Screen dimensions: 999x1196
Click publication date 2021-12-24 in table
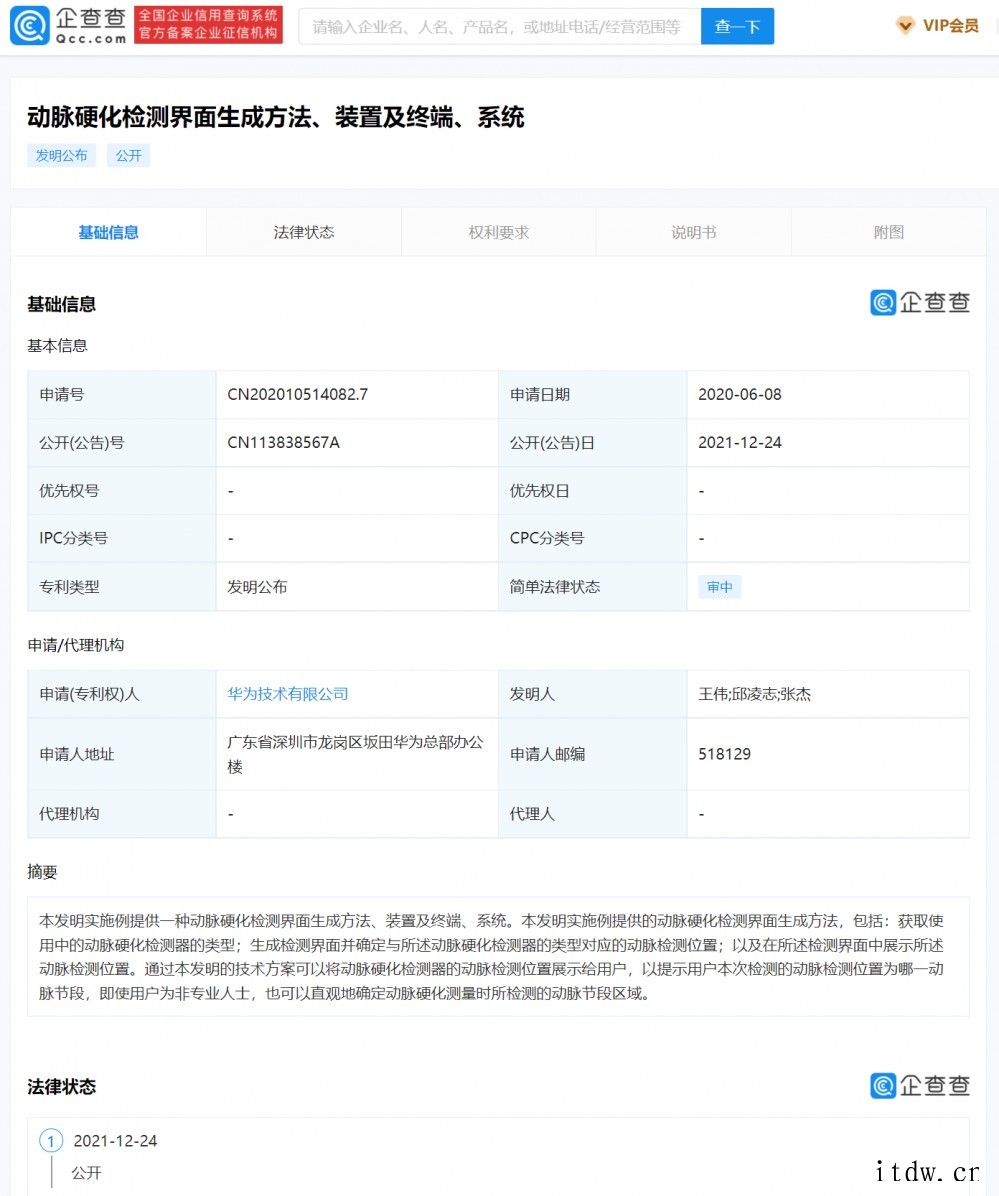740,442
